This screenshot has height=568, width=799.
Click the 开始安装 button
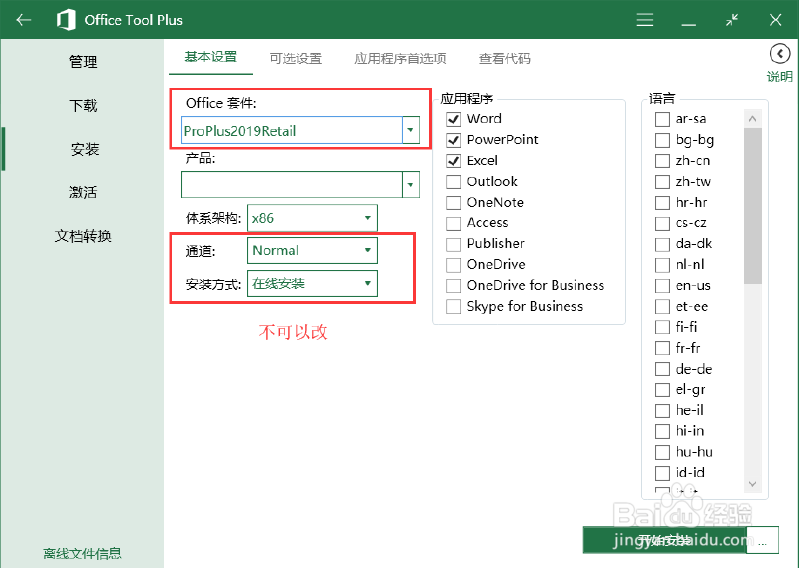pos(665,540)
